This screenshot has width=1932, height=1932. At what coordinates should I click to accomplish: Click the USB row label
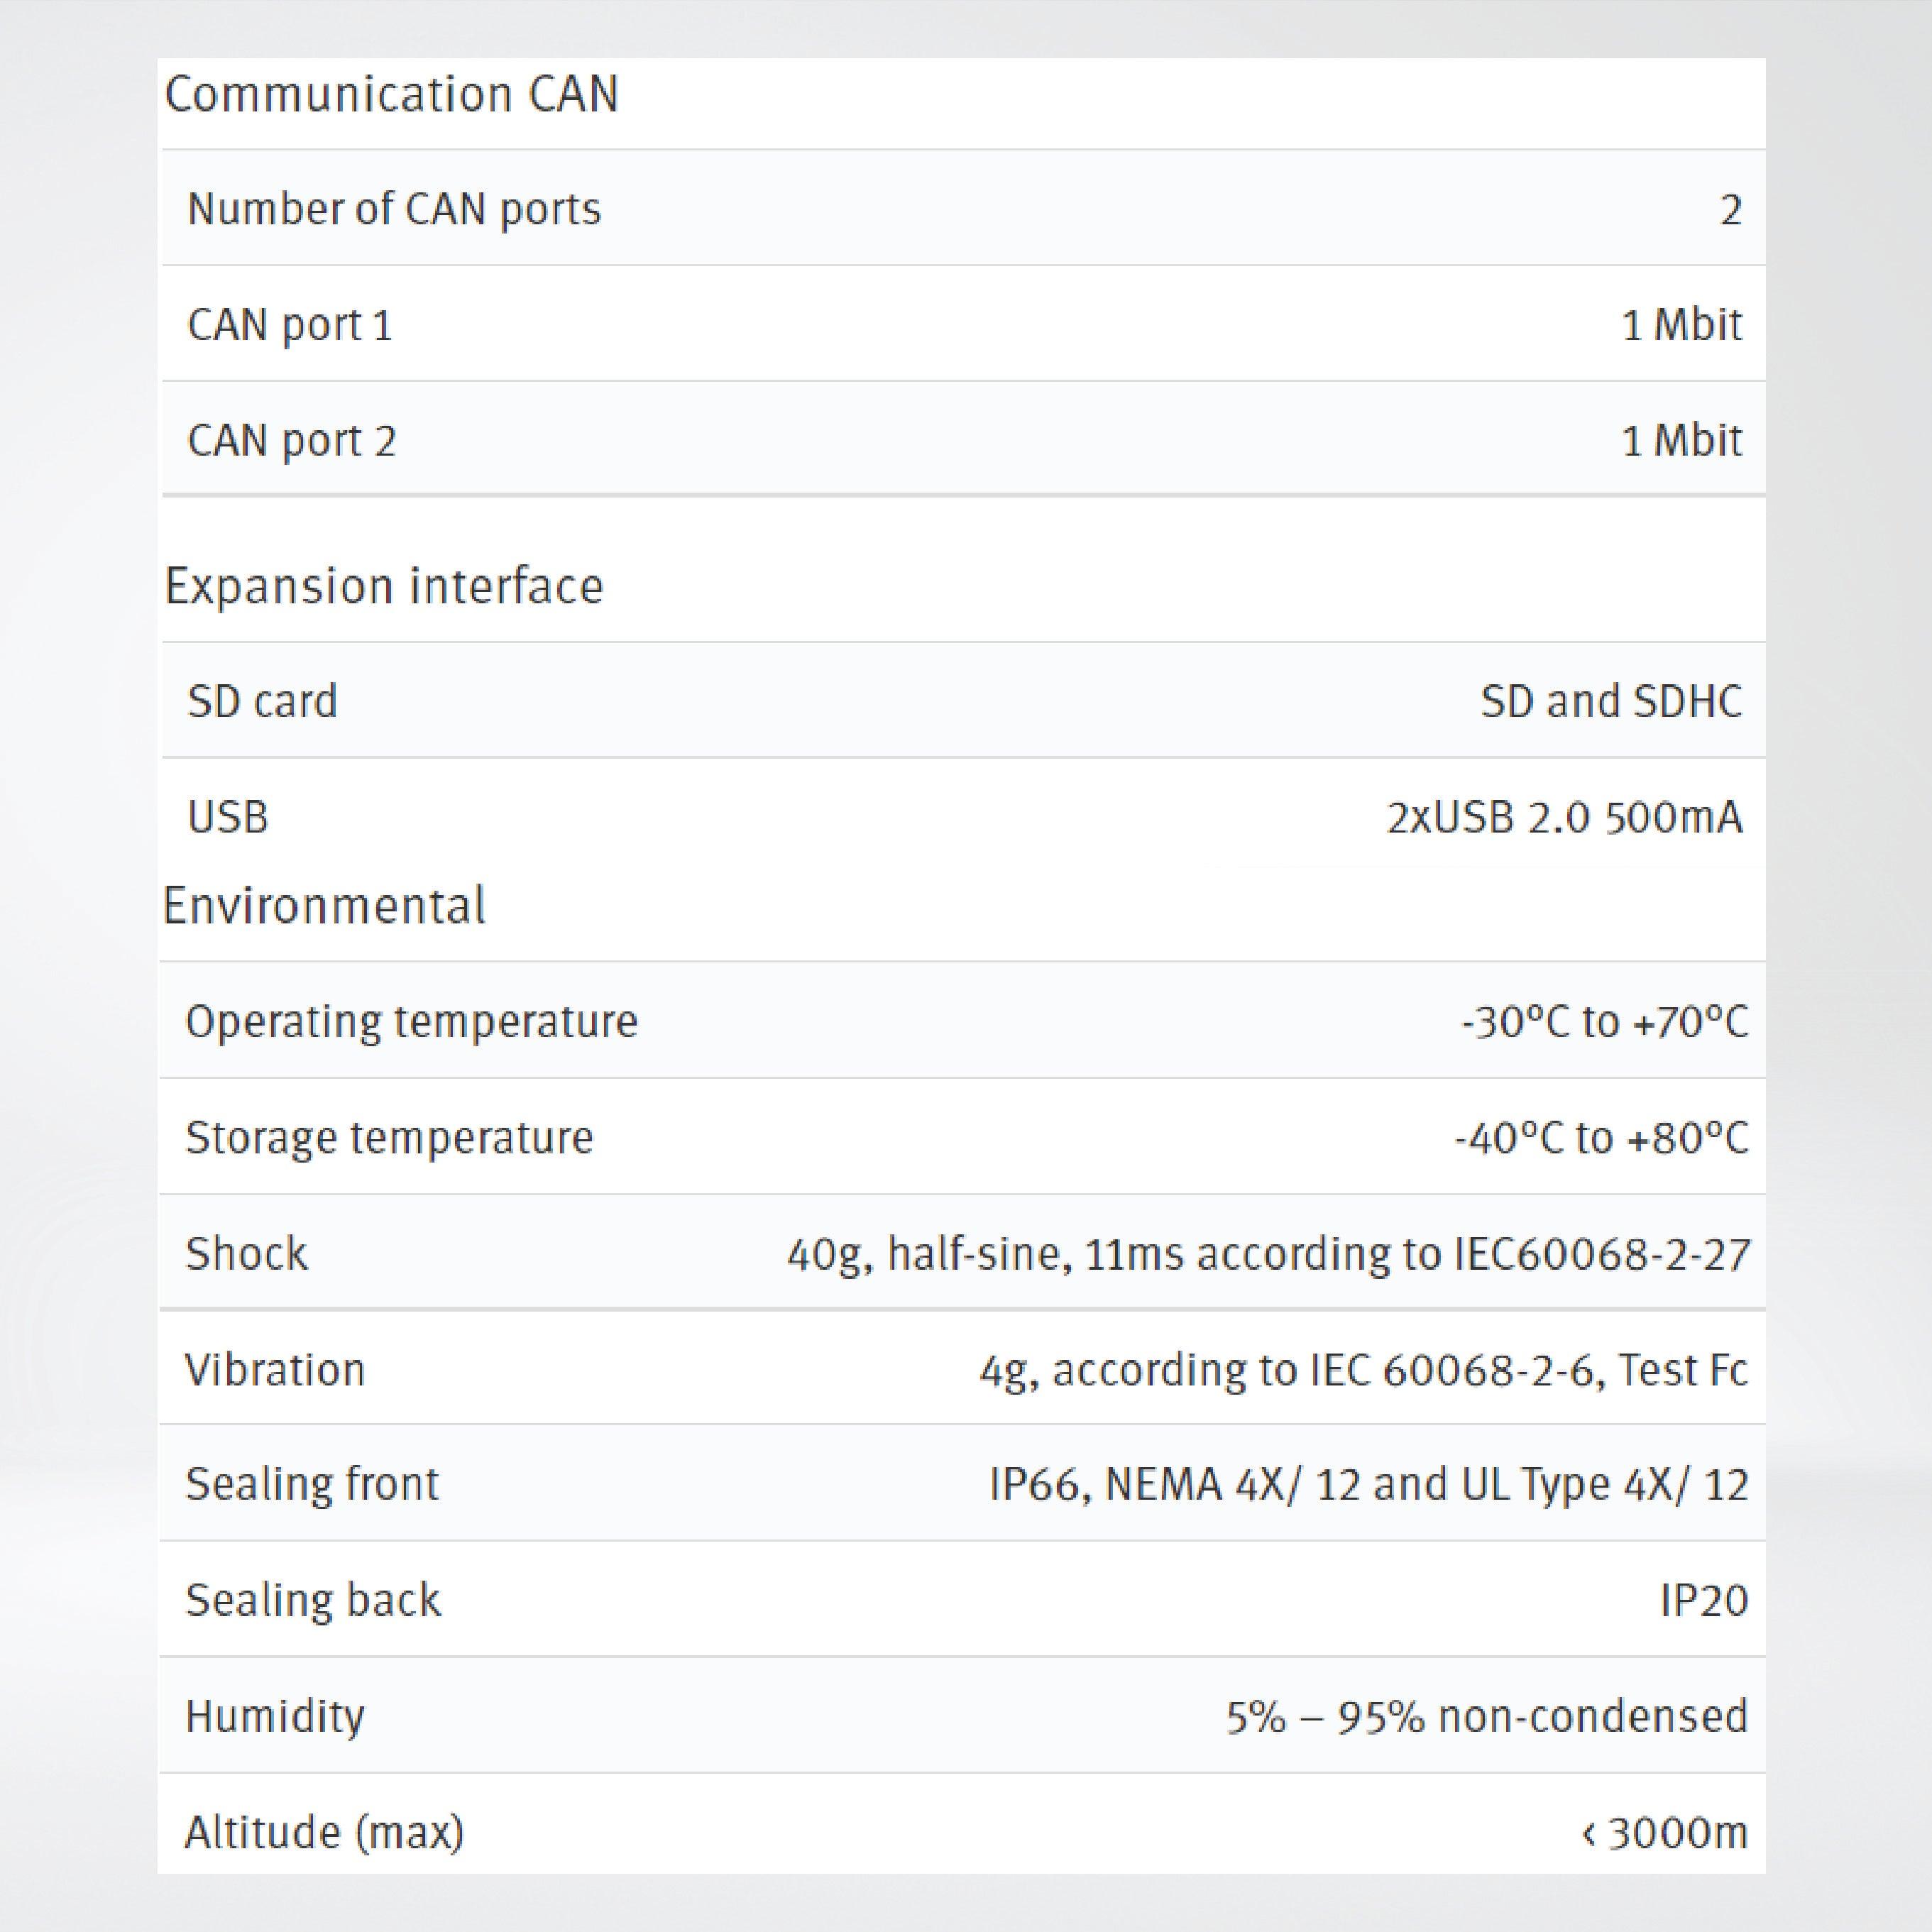coord(228,817)
